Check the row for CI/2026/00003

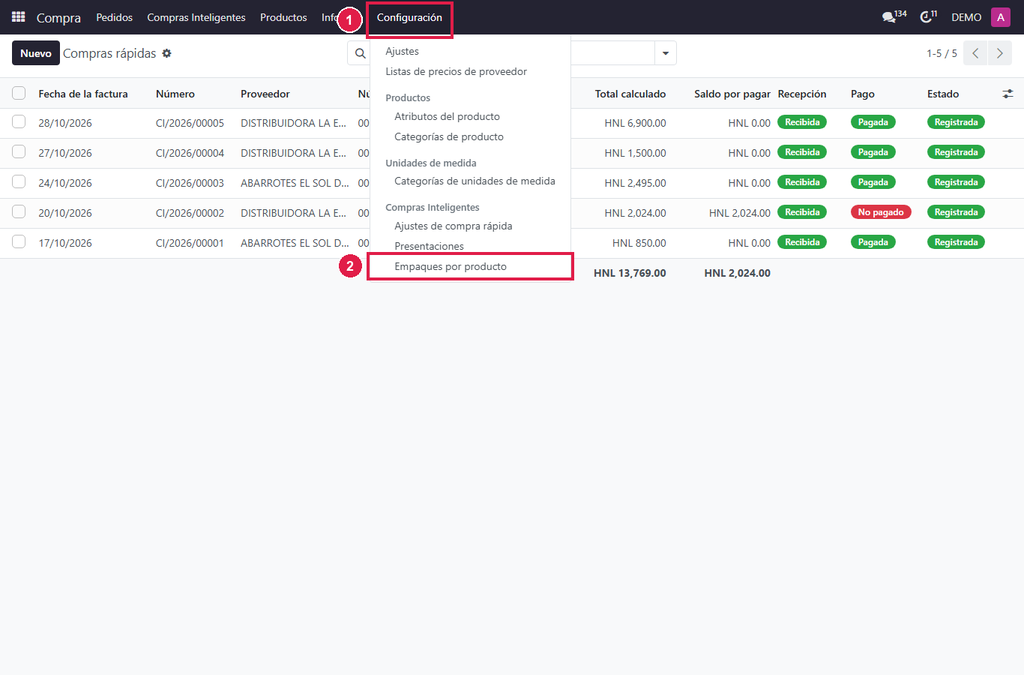[19, 182]
